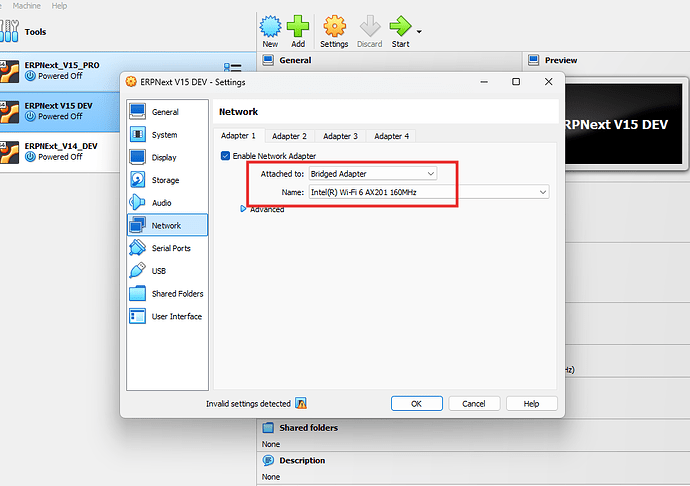Maximize the Settings dialog window
This screenshot has width=690, height=486.
pos(516,82)
